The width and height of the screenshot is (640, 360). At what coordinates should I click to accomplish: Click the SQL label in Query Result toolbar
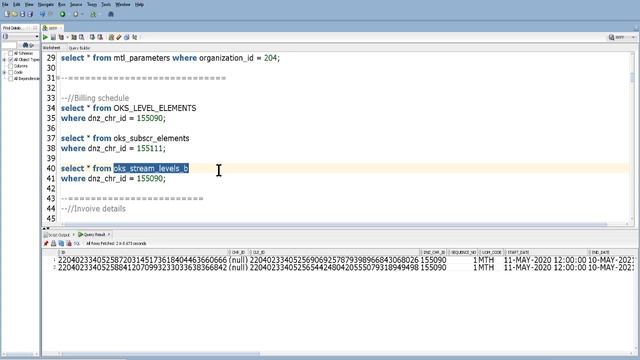click(x=77, y=243)
